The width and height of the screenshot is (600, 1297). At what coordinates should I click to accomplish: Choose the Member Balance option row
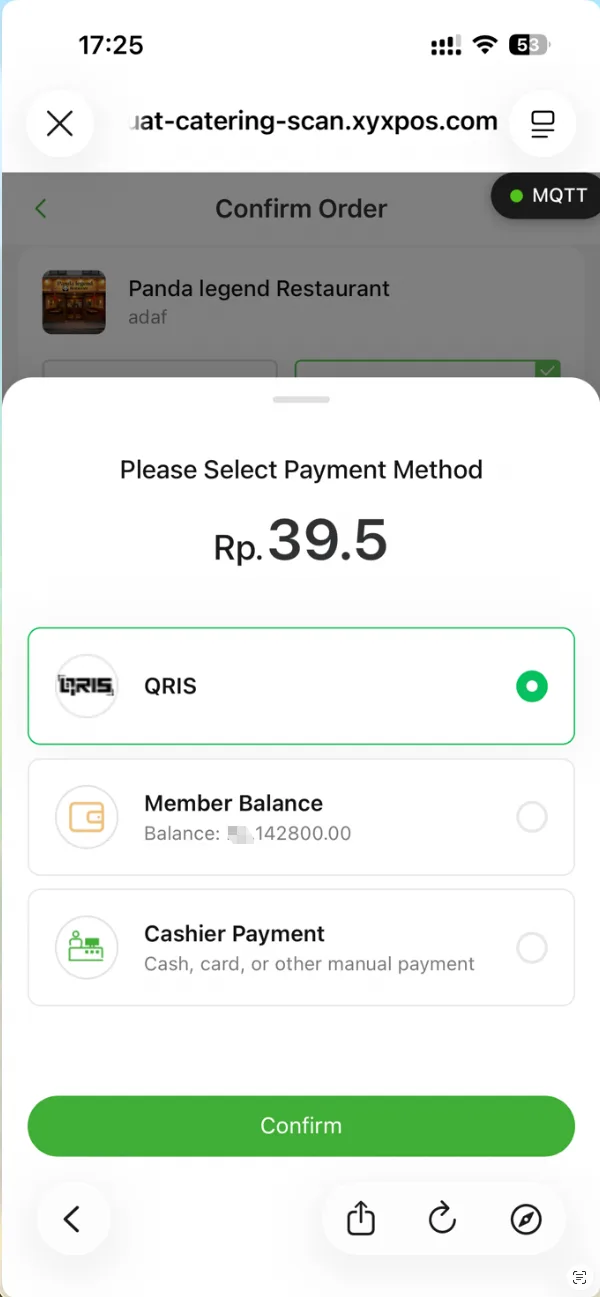click(301, 817)
